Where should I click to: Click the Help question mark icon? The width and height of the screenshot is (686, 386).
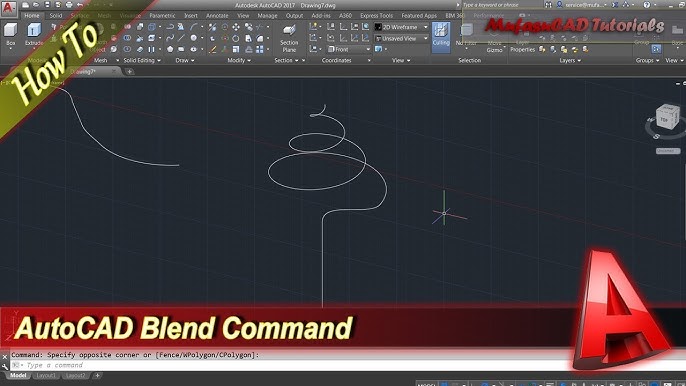(647, 5)
